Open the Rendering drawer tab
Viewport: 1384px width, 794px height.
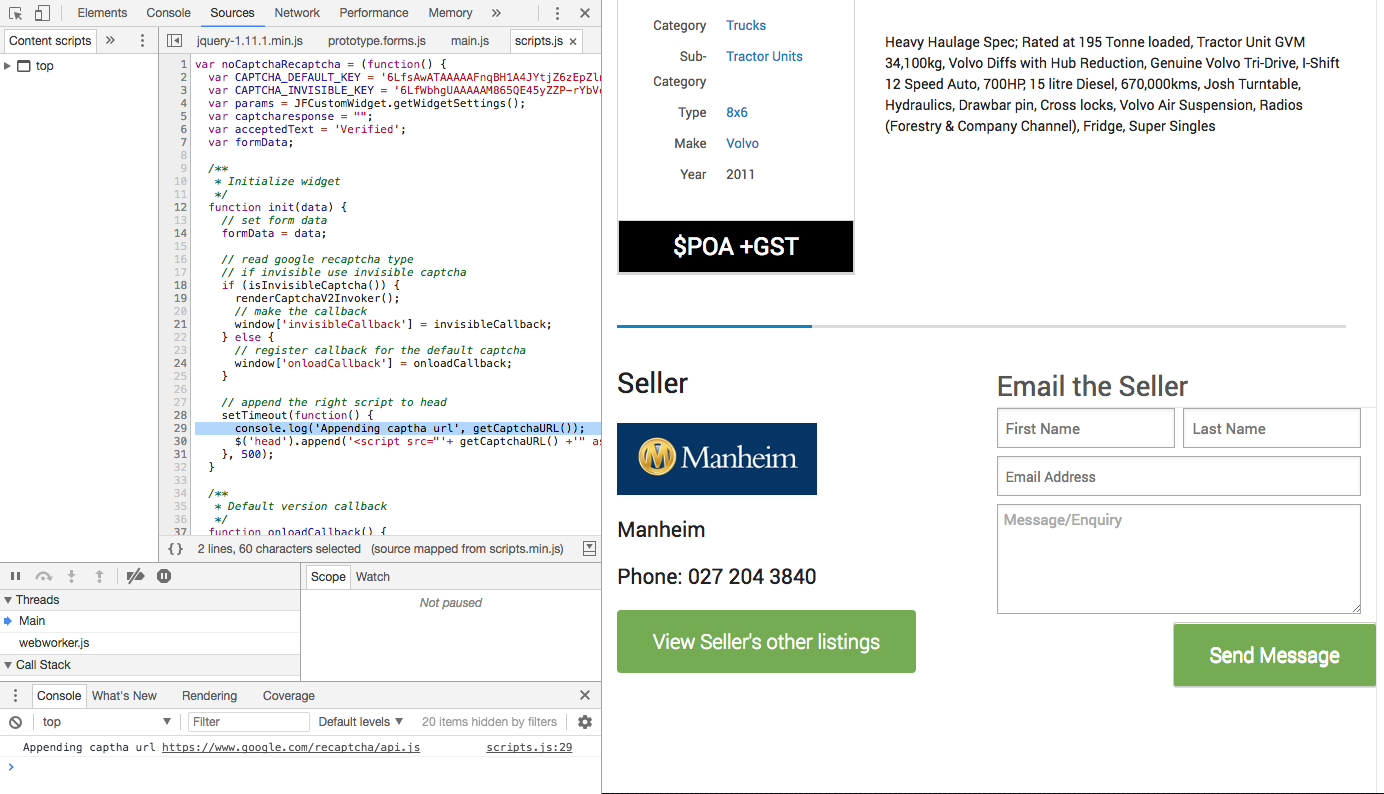(209, 696)
